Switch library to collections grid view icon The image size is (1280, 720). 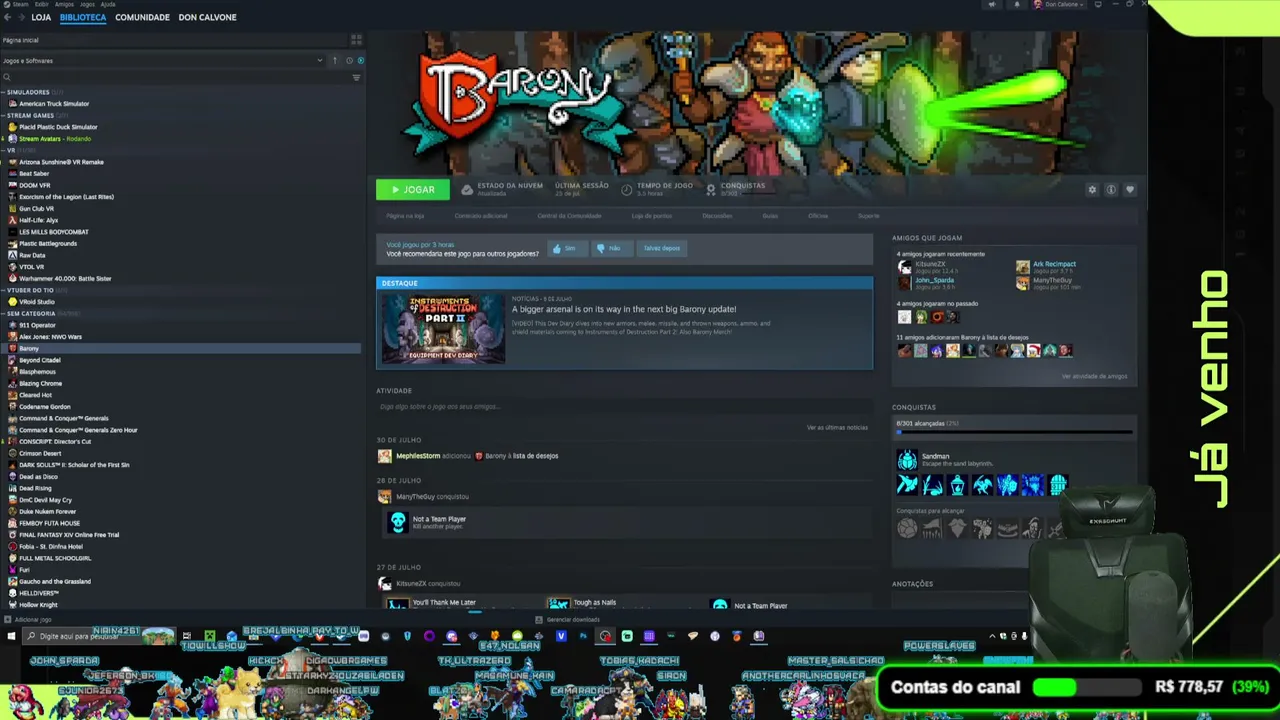356,40
